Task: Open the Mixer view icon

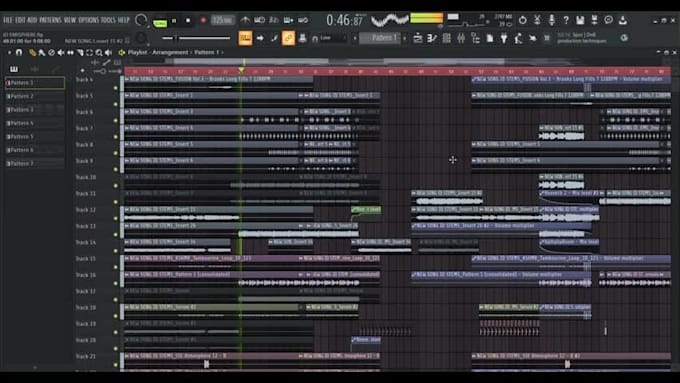Action: click(461, 38)
